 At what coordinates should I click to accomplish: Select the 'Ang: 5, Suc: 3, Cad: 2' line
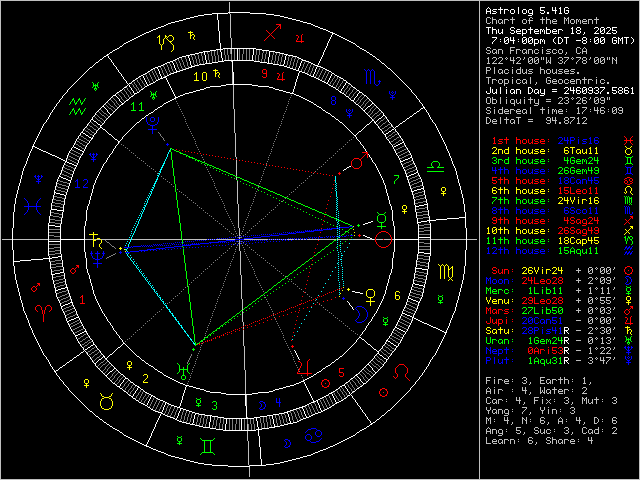(551, 431)
